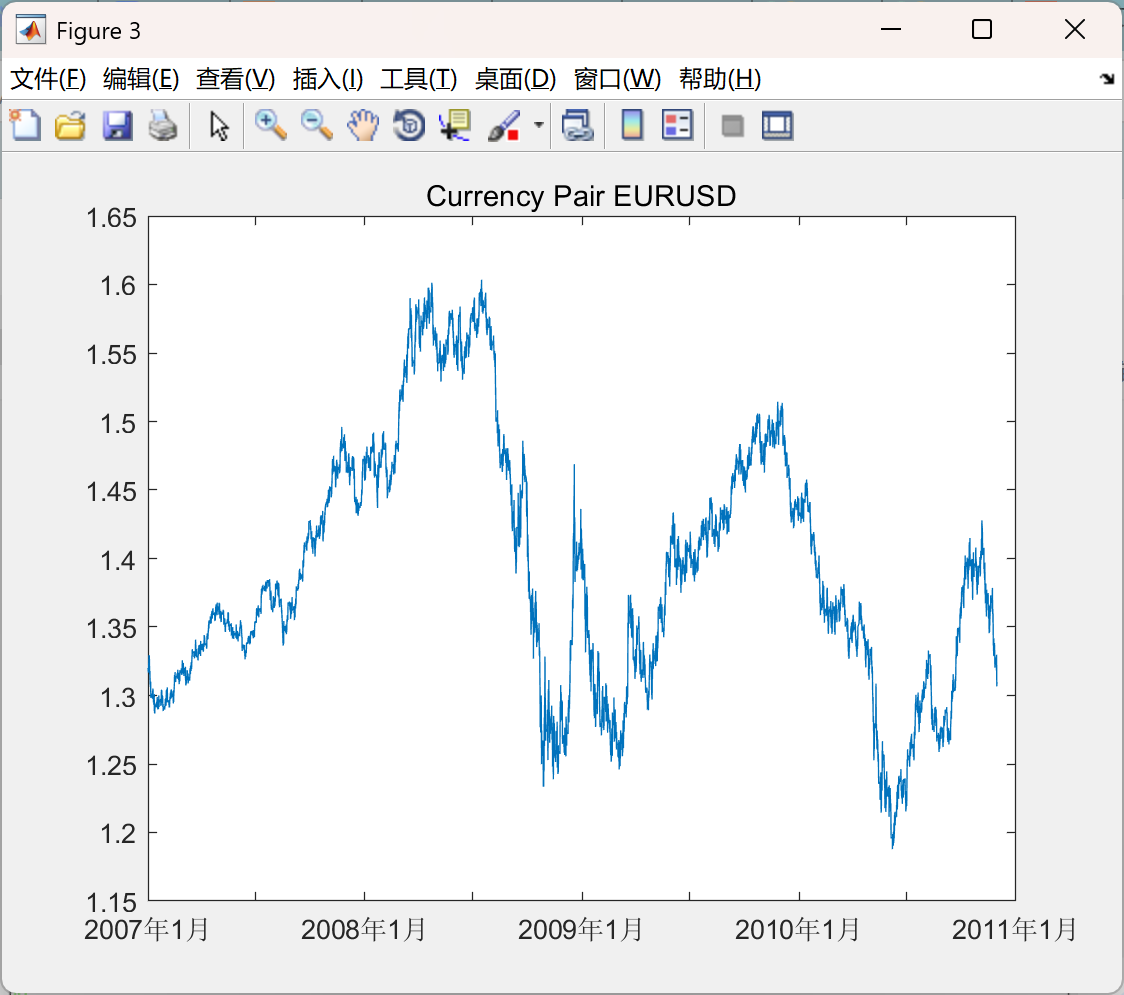1124x995 pixels.
Task: Click the MATLAB logo in title bar
Action: (31, 29)
